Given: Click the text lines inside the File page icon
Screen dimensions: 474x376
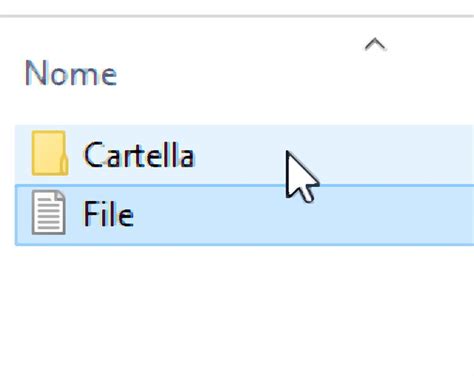Looking at the screenshot, I should click(48, 217).
